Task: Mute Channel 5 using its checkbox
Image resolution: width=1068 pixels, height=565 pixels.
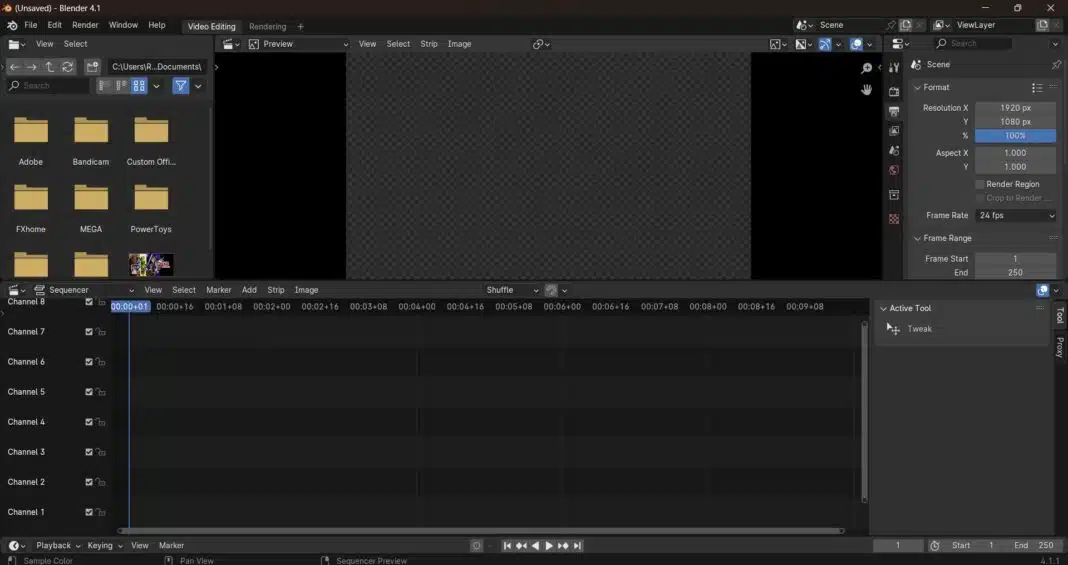Action: click(x=89, y=392)
